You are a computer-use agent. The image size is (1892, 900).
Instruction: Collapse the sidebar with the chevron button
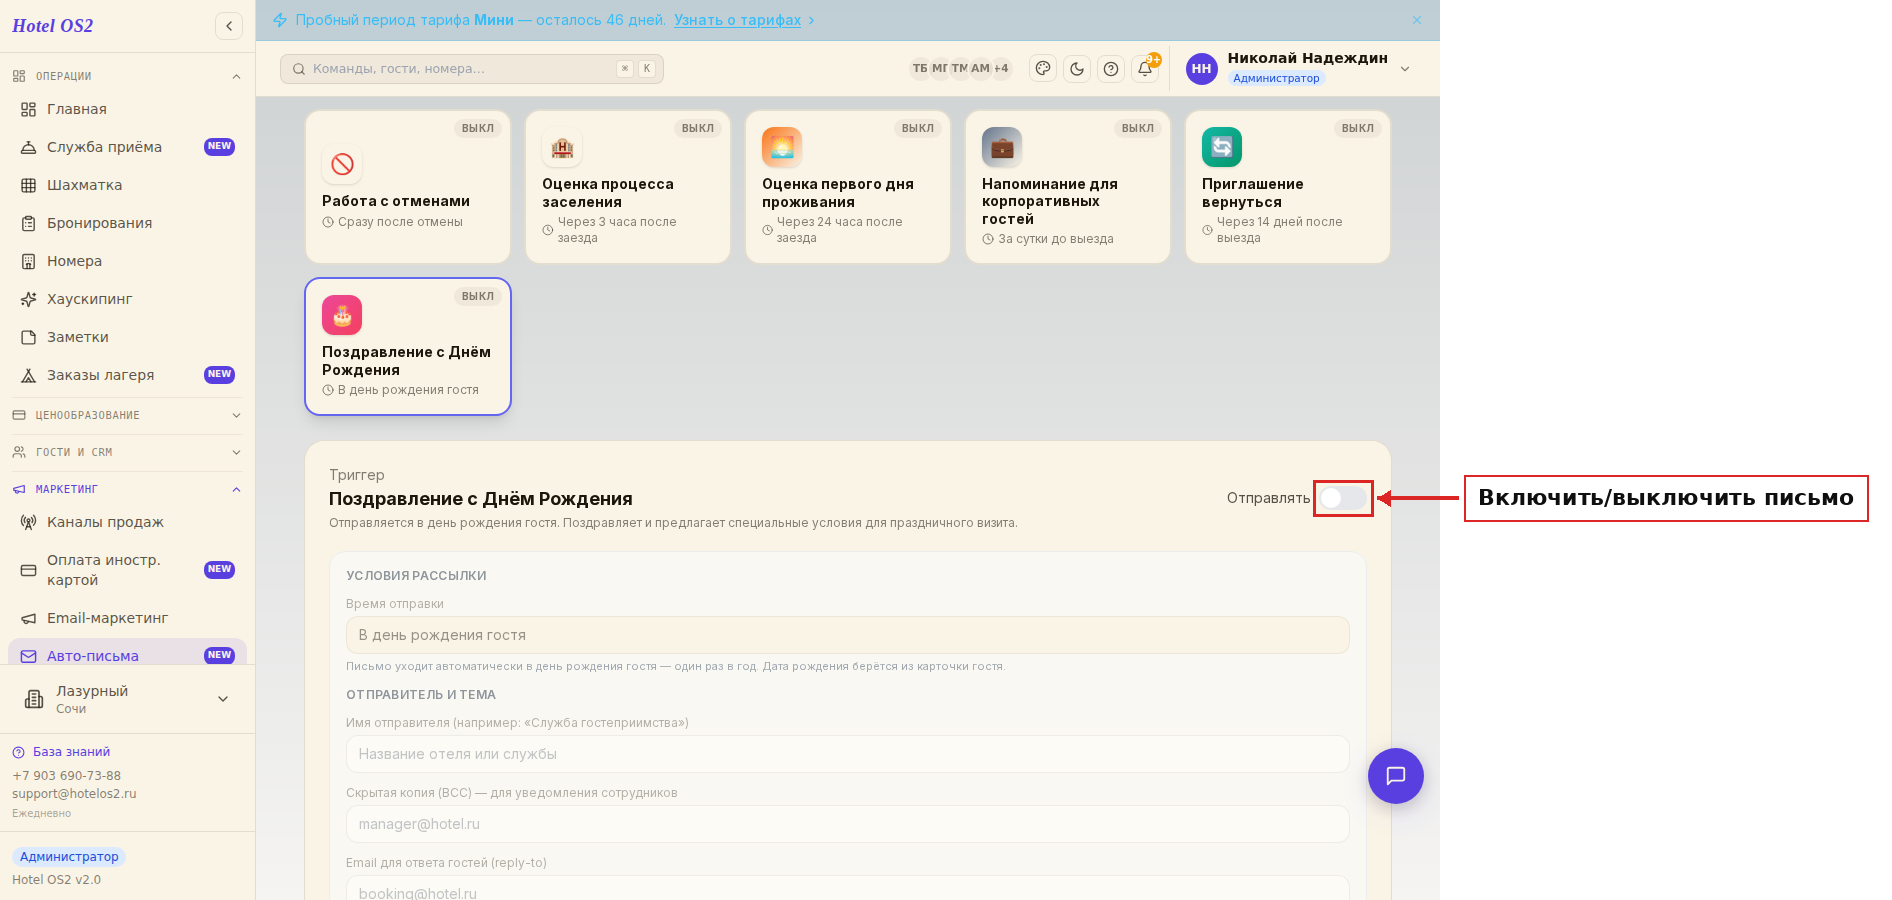[x=229, y=26]
